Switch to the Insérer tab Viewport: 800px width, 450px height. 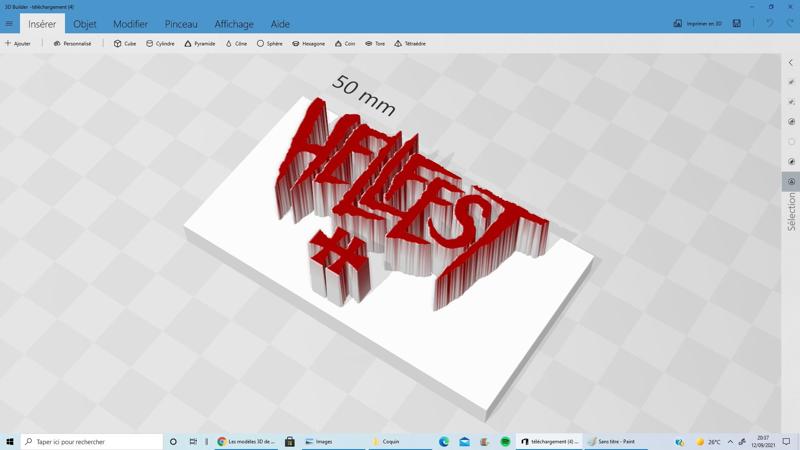[x=42, y=24]
